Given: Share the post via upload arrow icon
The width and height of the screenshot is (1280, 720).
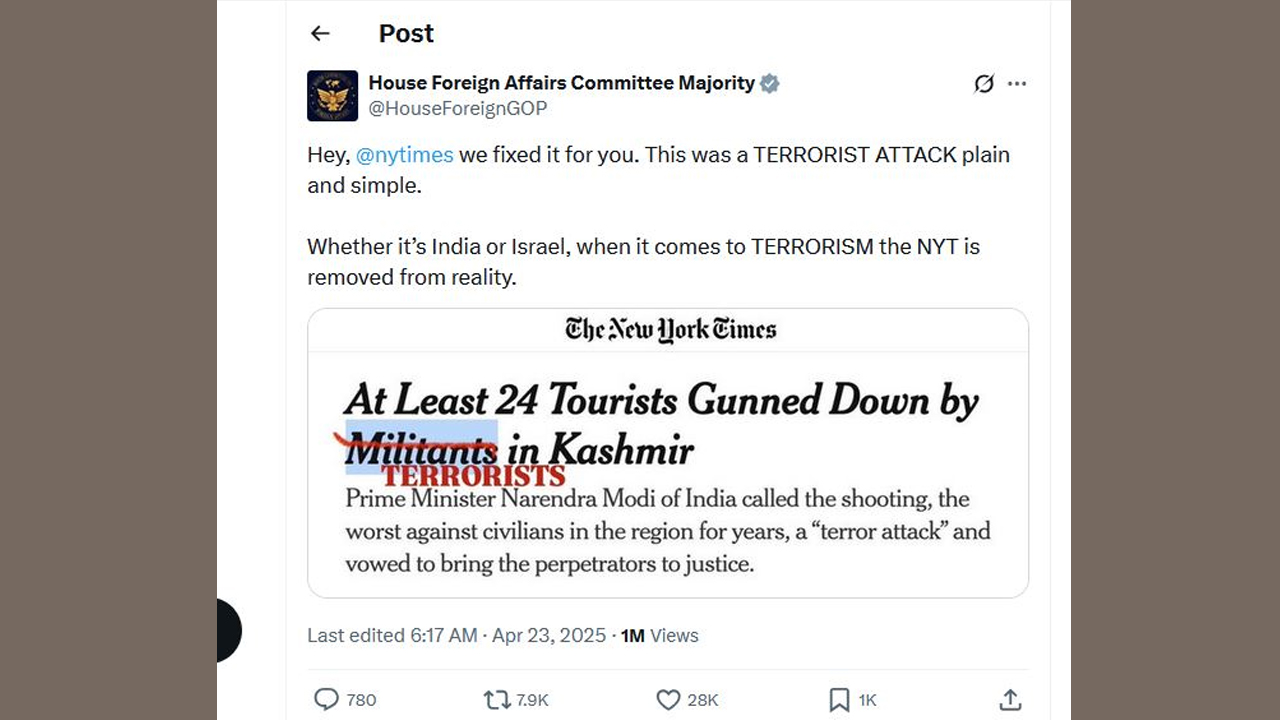Looking at the screenshot, I should point(1010,699).
